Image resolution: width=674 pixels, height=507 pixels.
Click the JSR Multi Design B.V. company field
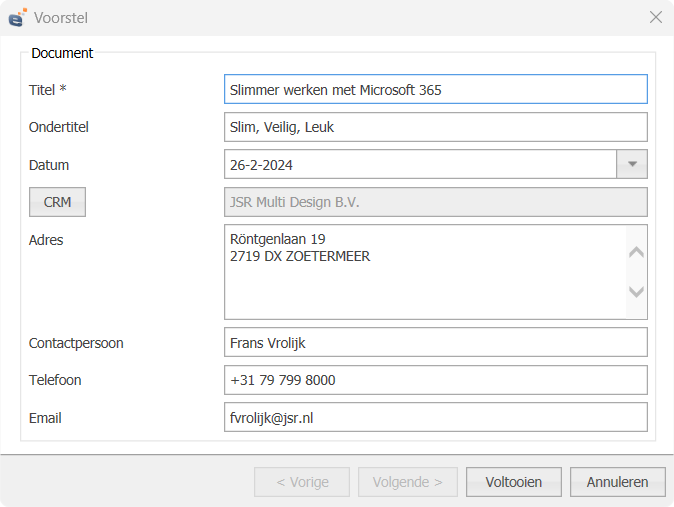[x=435, y=202]
